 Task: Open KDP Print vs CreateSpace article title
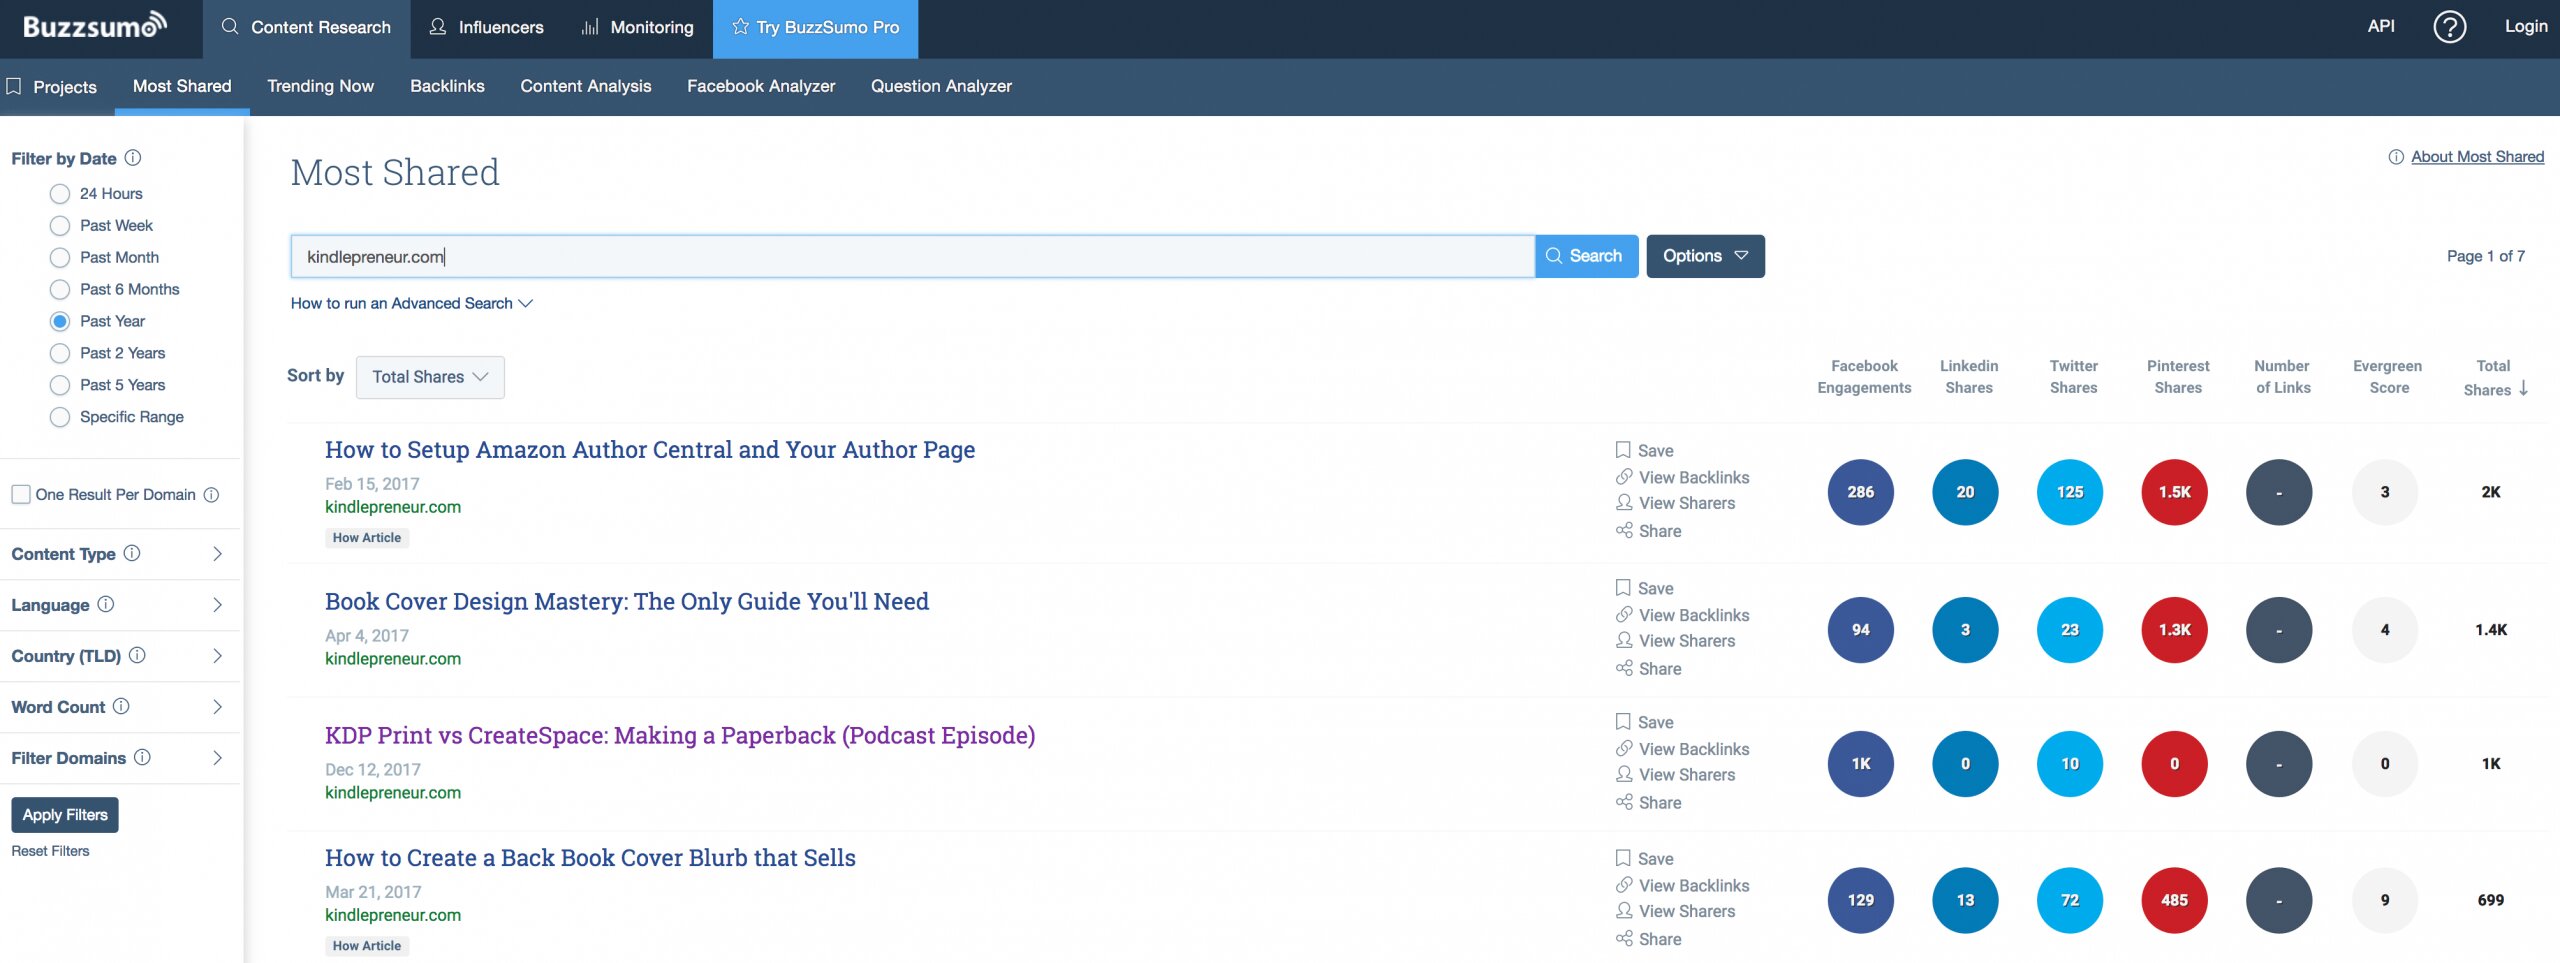(x=680, y=735)
